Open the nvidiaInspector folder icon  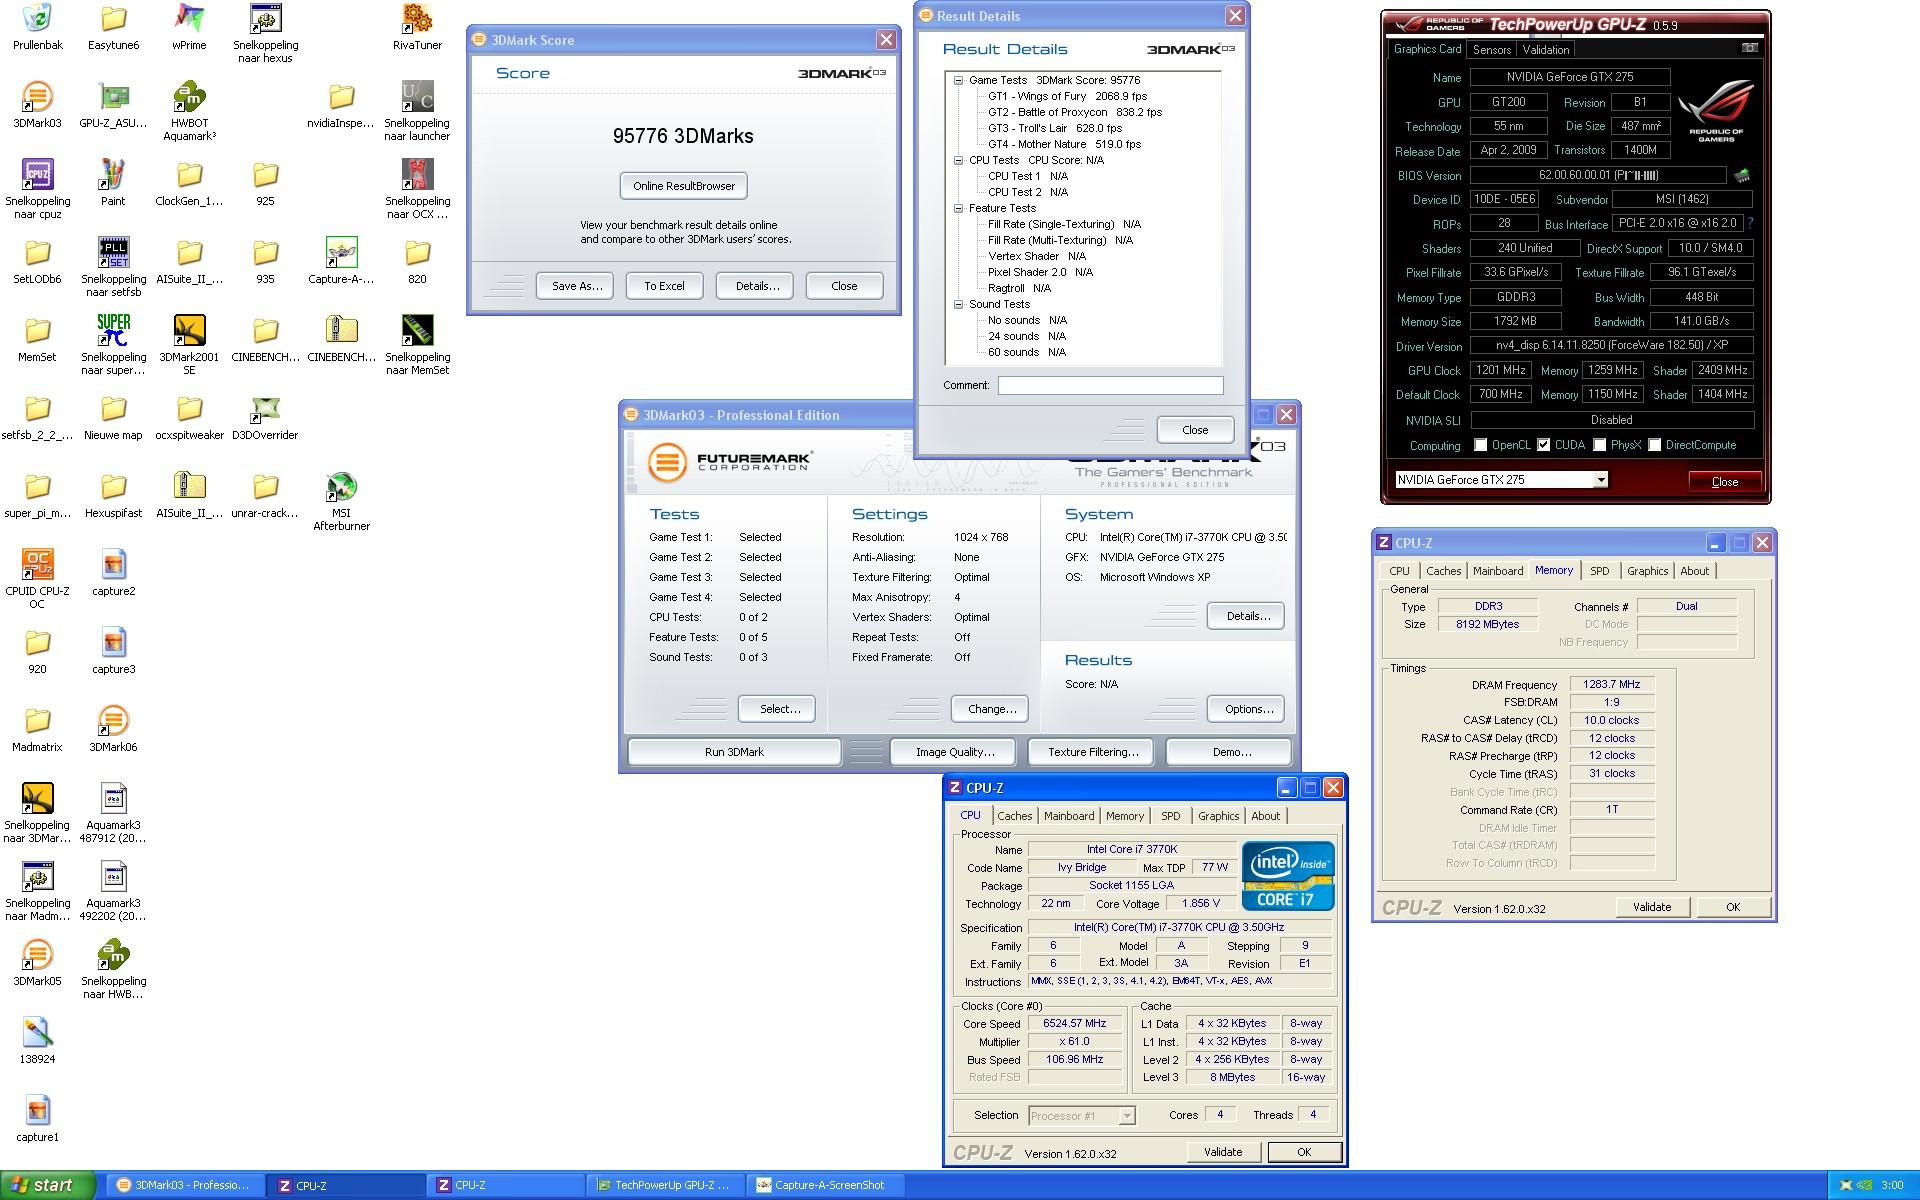click(341, 105)
